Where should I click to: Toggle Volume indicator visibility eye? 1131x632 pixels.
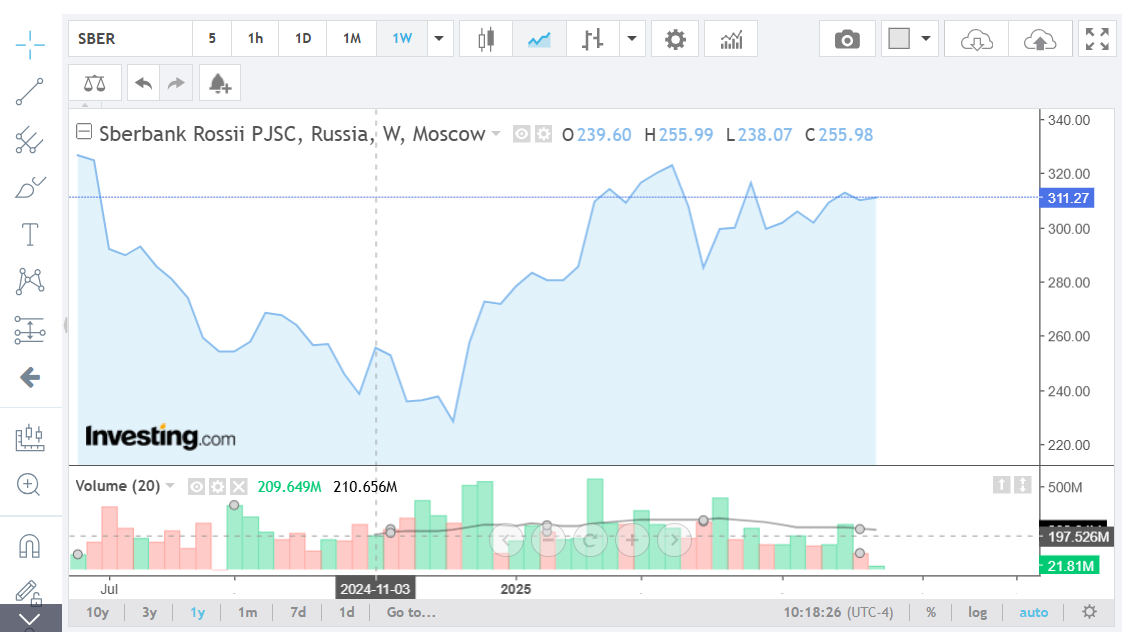(196, 487)
